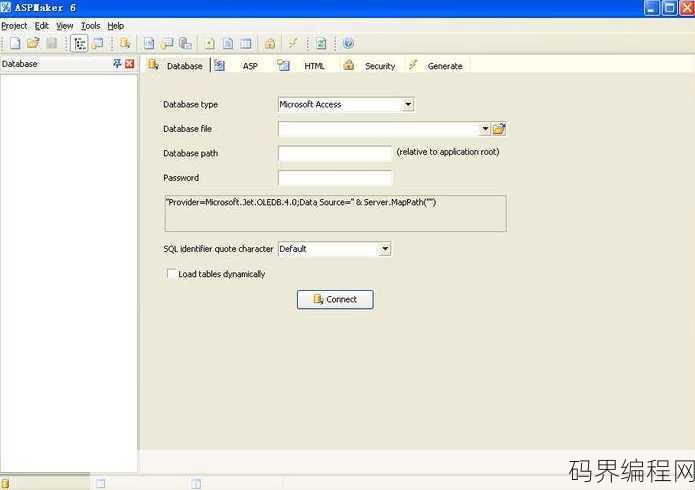
Task: Pin the Database side panel
Action: pos(117,63)
